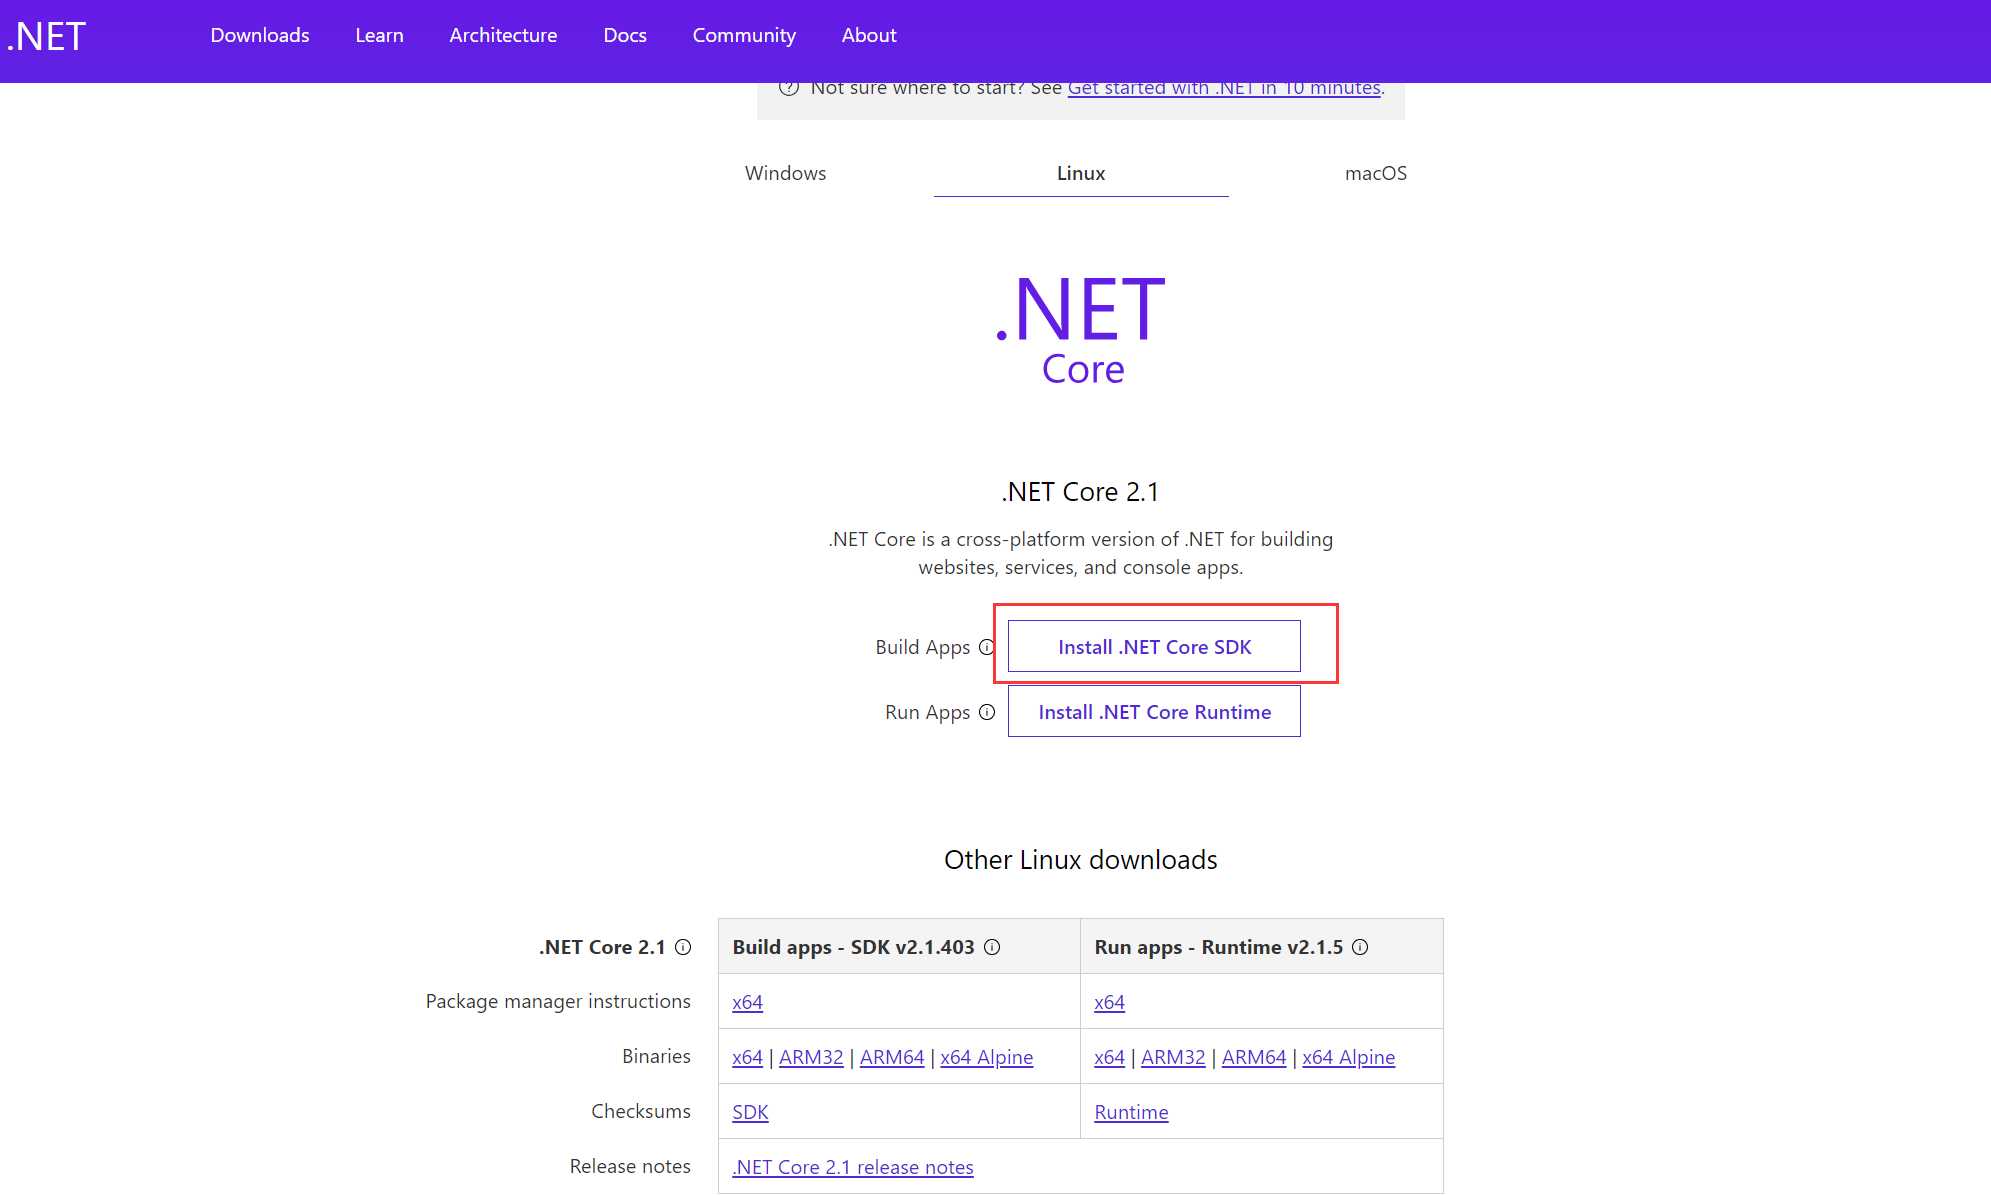
Task: Open Docs from the top navigation
Action: [625, 35]
